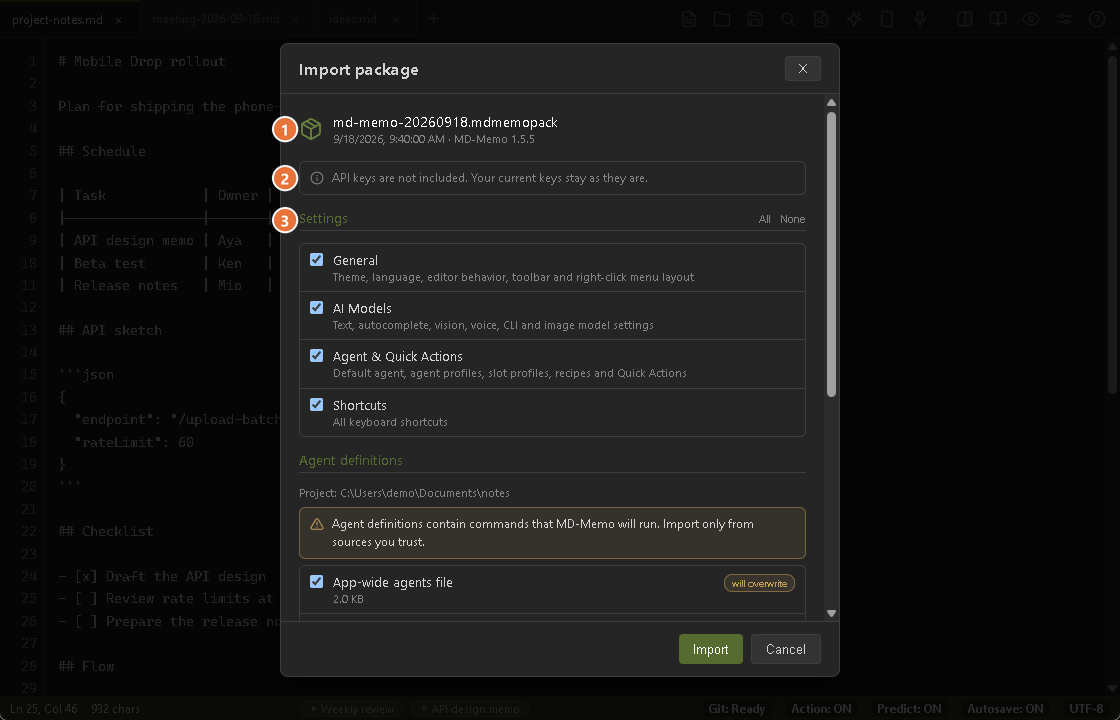Switch to the meeting-2026-09-18.md tab

pos(216,19)
